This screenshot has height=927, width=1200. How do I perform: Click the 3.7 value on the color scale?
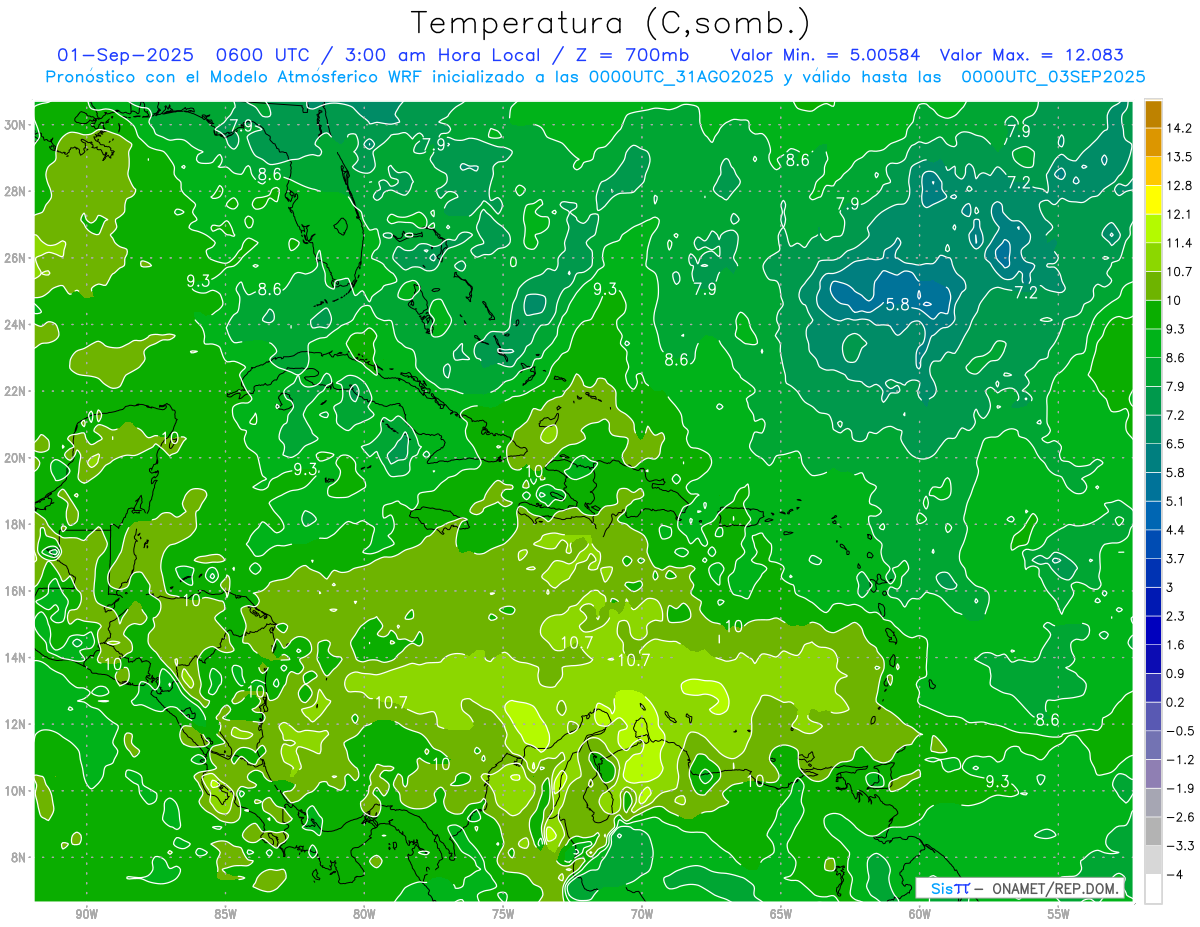1175,558
